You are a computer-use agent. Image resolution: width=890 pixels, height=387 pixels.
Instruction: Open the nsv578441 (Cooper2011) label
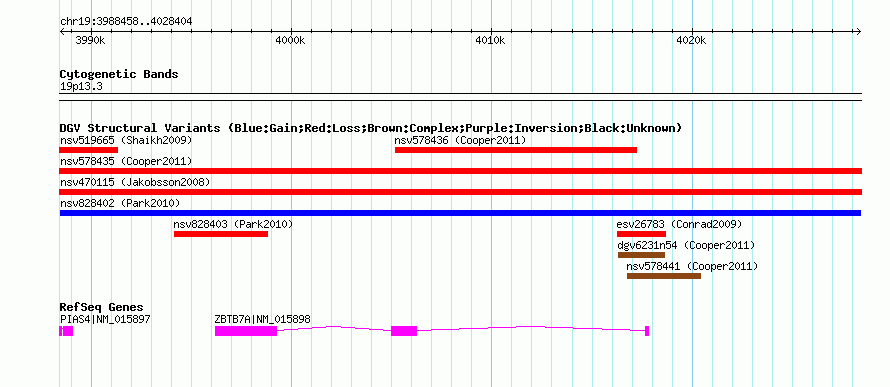(692, 266)
